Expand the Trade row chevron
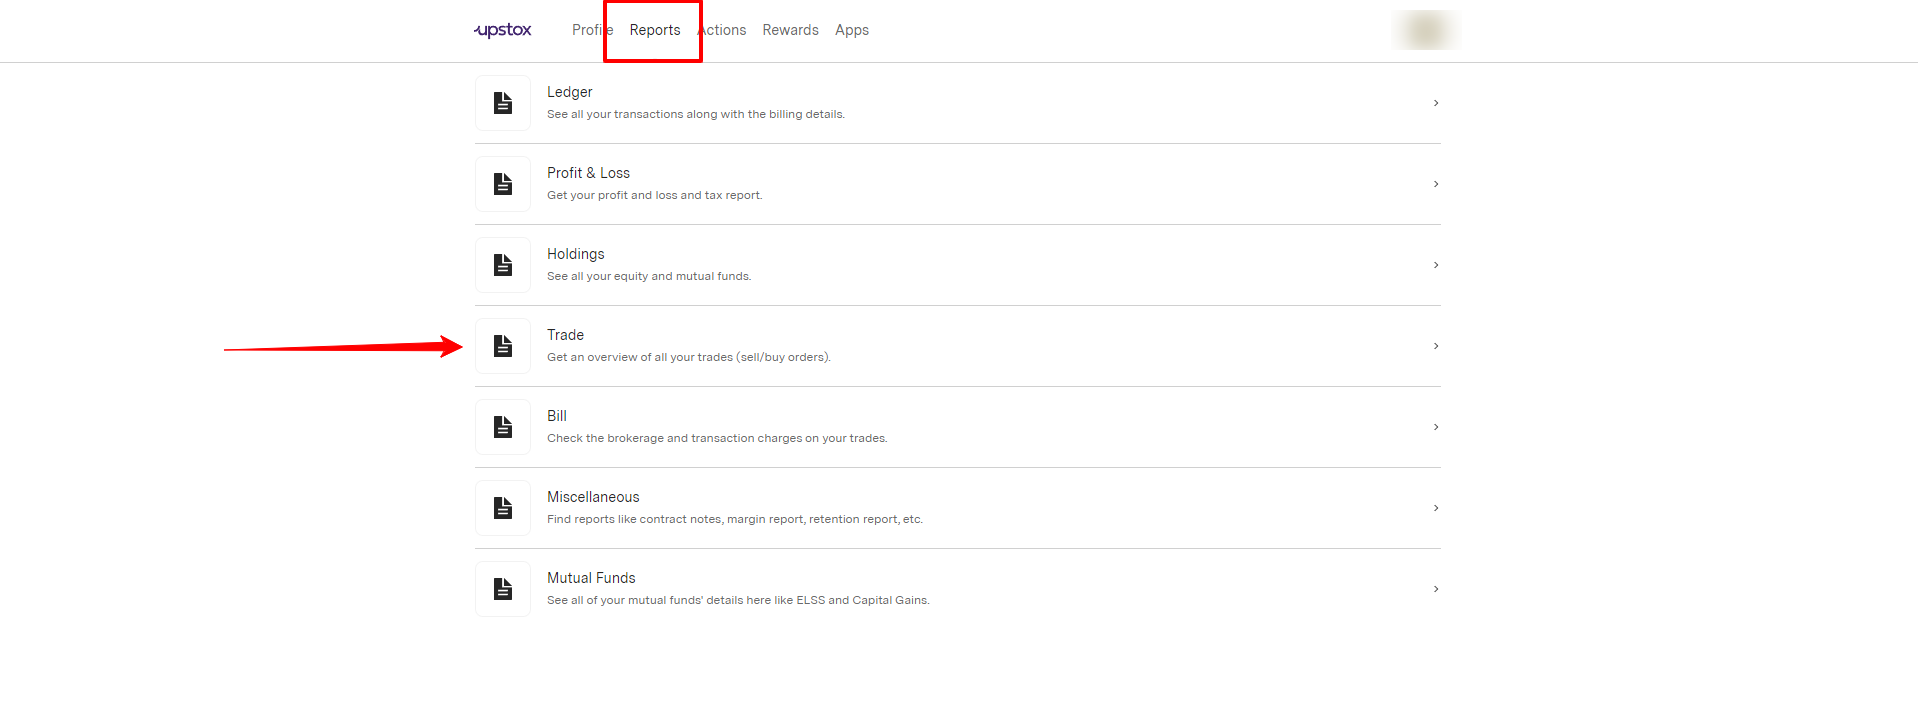Screen dimensions: 1918x723 (1435, 346)
